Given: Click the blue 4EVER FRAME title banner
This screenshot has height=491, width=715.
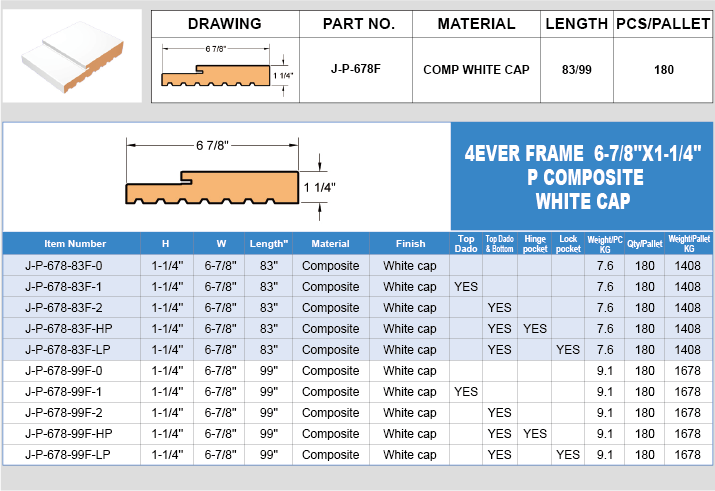Looking at the screenshot, I should [x=582, y=176].
